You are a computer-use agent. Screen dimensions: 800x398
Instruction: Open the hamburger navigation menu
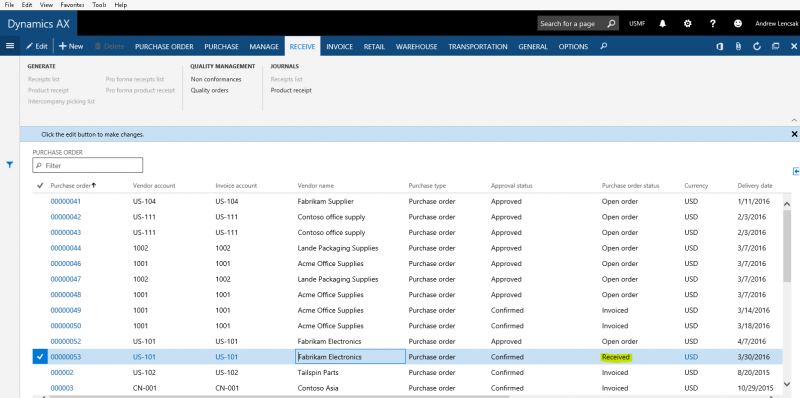(10, 46)
